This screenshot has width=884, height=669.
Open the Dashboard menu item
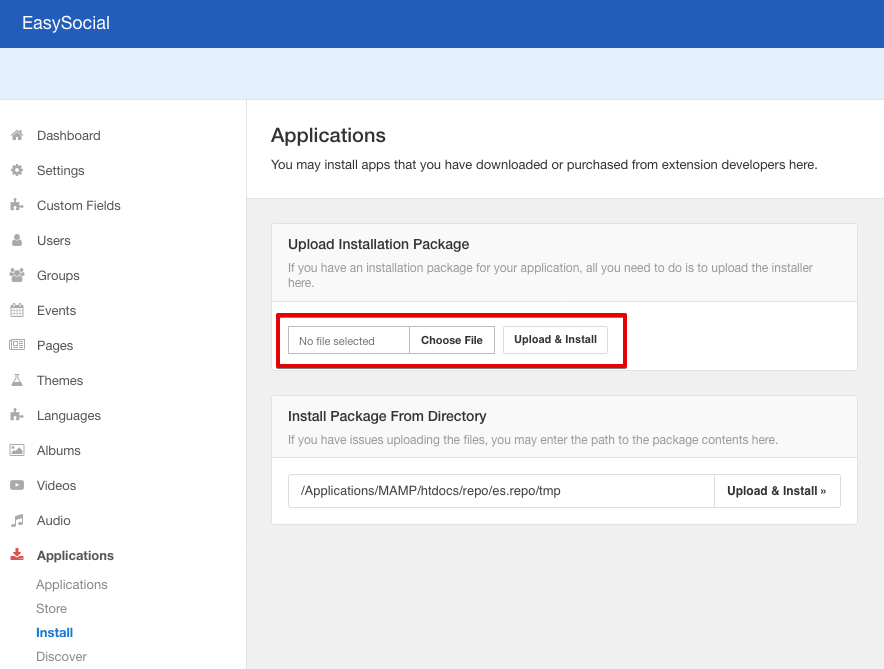[x=69, y=135]
